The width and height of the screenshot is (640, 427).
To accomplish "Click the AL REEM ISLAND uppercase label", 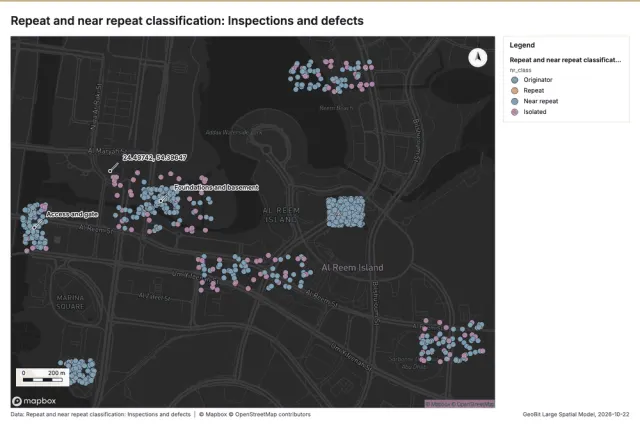I will point(282,215).
